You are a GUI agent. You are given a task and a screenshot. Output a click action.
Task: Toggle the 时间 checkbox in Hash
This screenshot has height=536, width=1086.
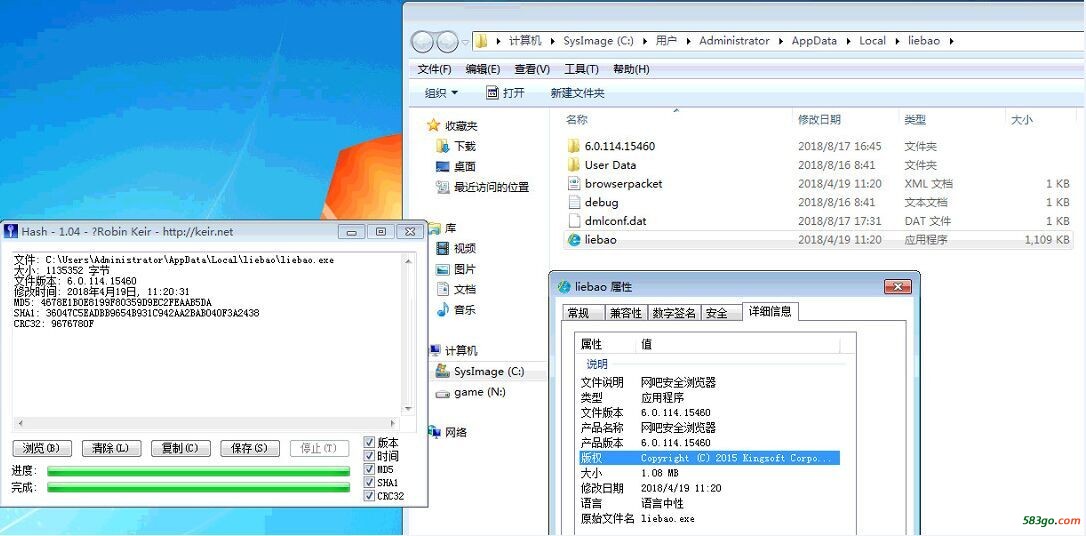[369, 456]
